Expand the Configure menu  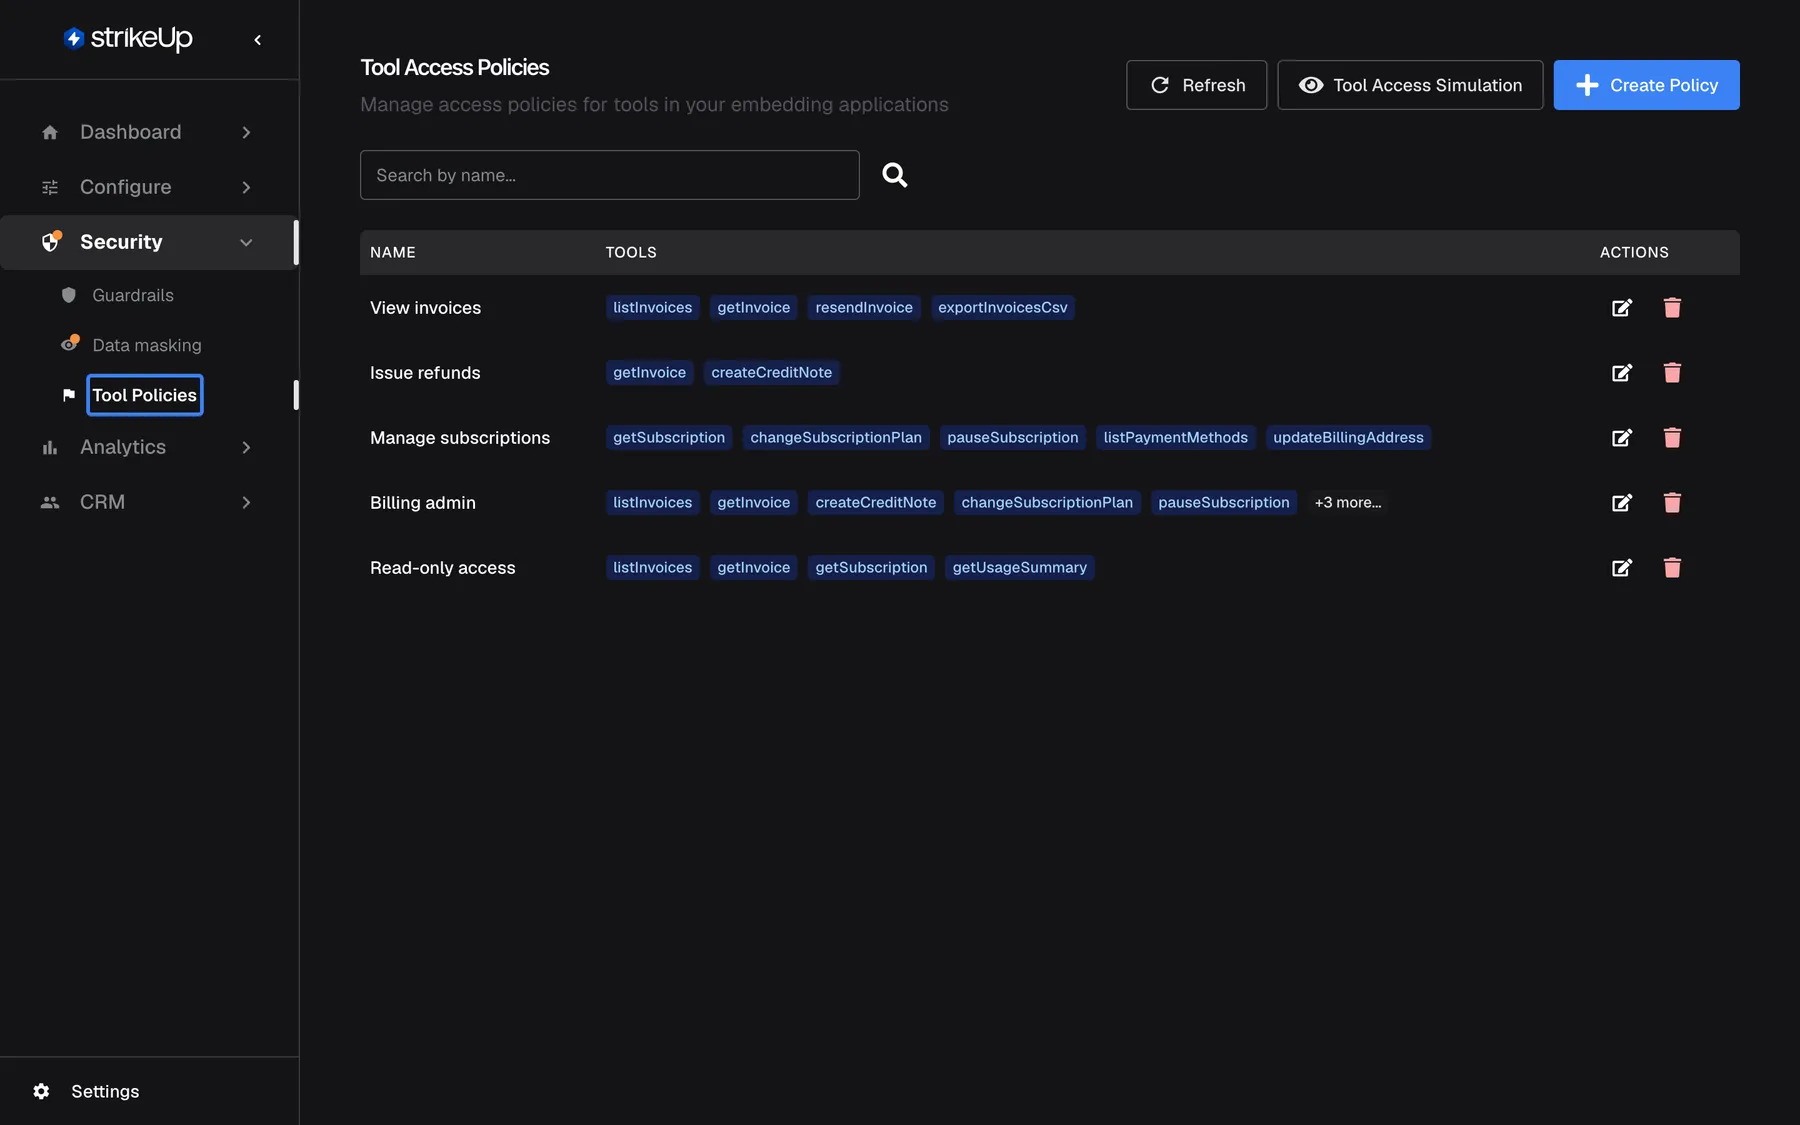(147, 187)
